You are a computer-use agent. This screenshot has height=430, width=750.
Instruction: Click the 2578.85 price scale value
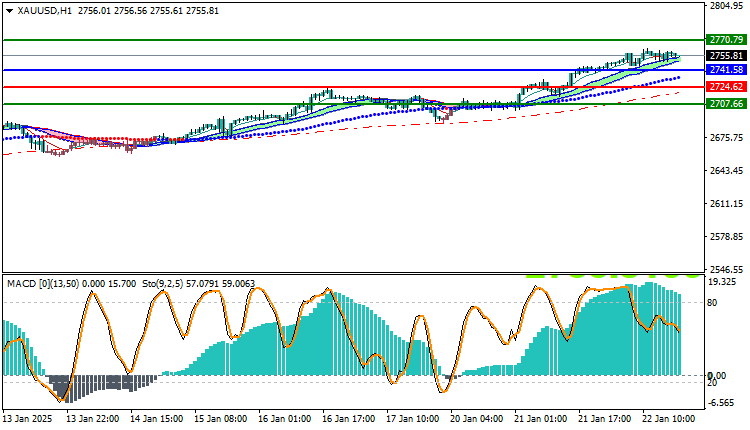[x=727, y=237]
